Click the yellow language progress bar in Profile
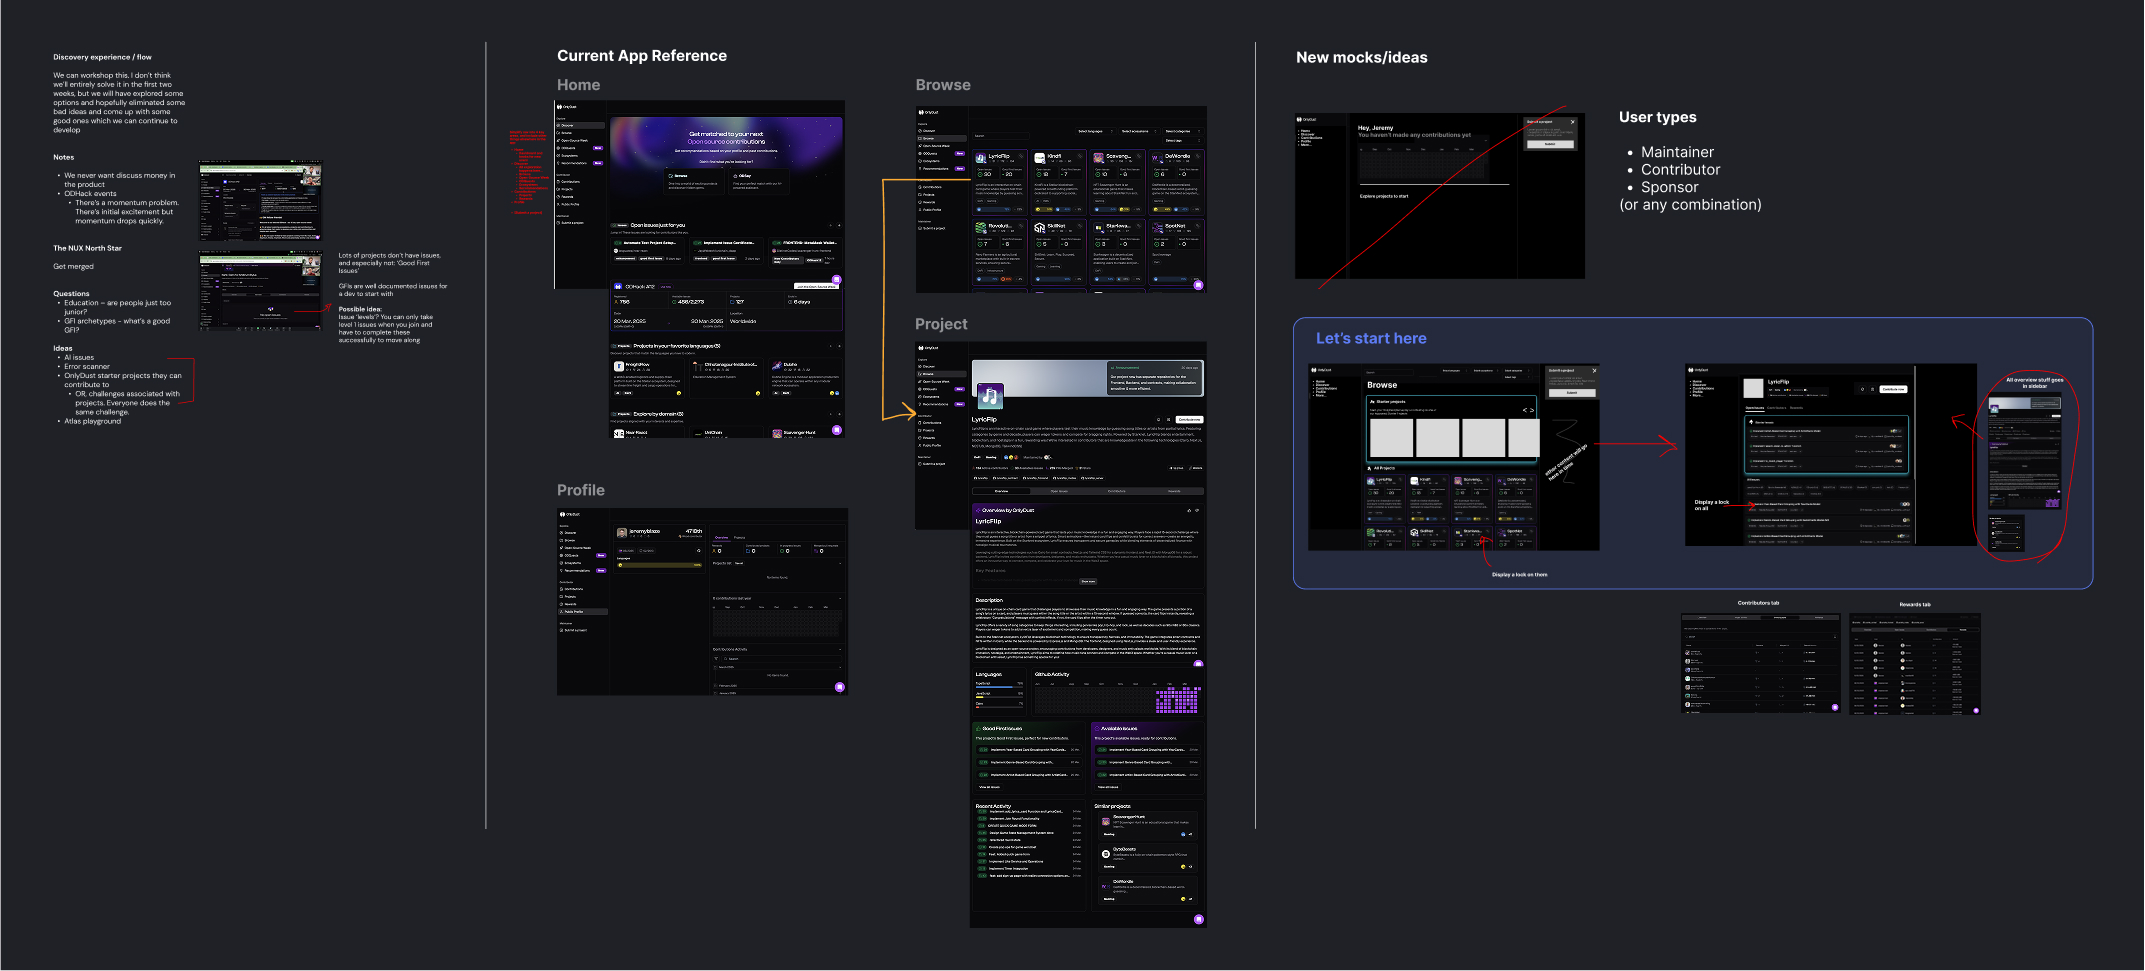Image resolution: width=2145 pixels, height=971 pixels. [x=660, y=565]
